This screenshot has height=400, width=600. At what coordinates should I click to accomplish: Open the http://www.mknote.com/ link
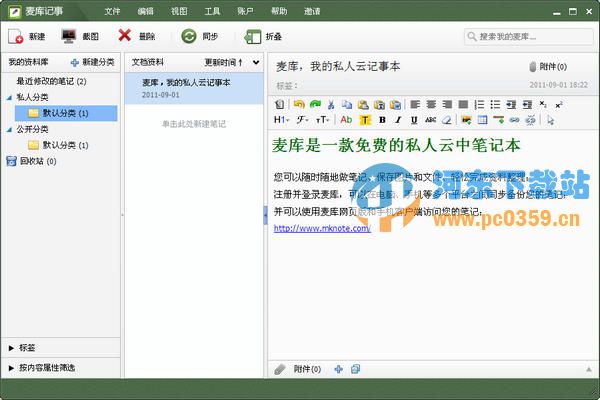322,229
